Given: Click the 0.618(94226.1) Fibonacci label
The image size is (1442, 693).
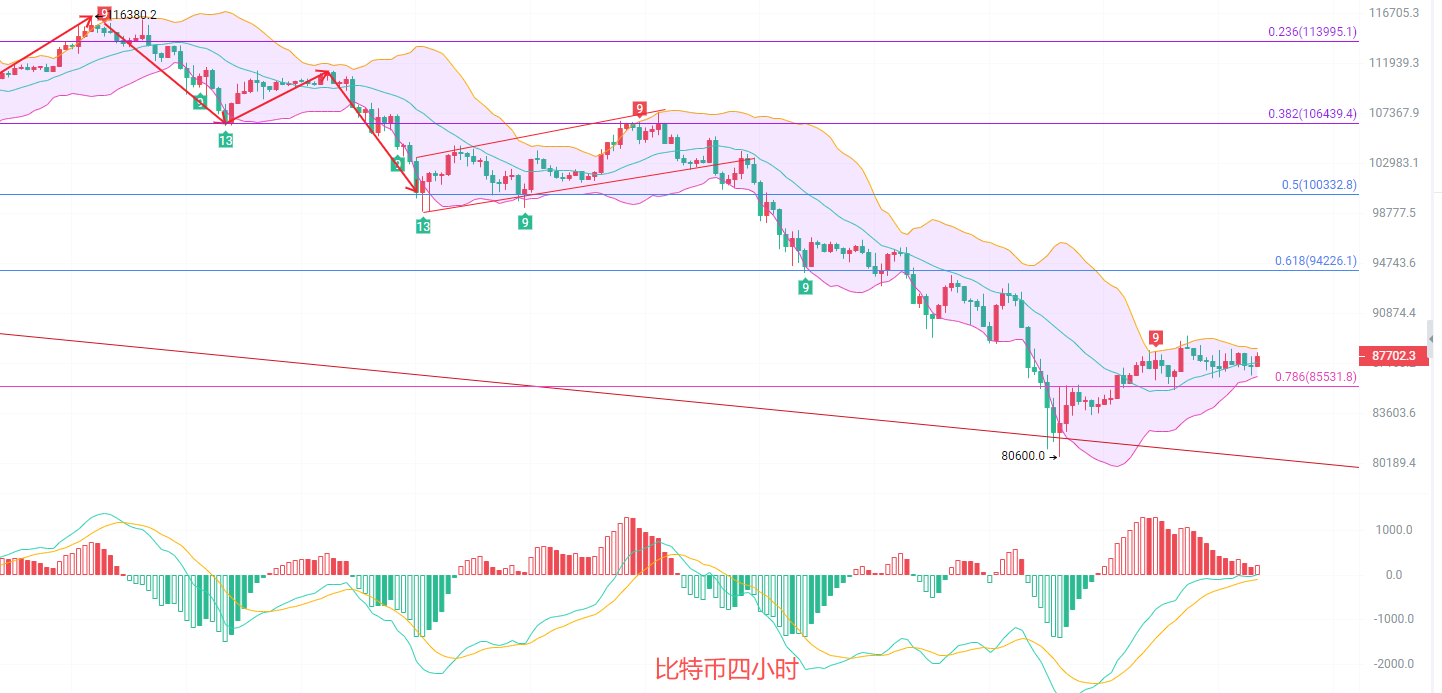Looking at the screenshot, I should click(x=1315, y=261).
